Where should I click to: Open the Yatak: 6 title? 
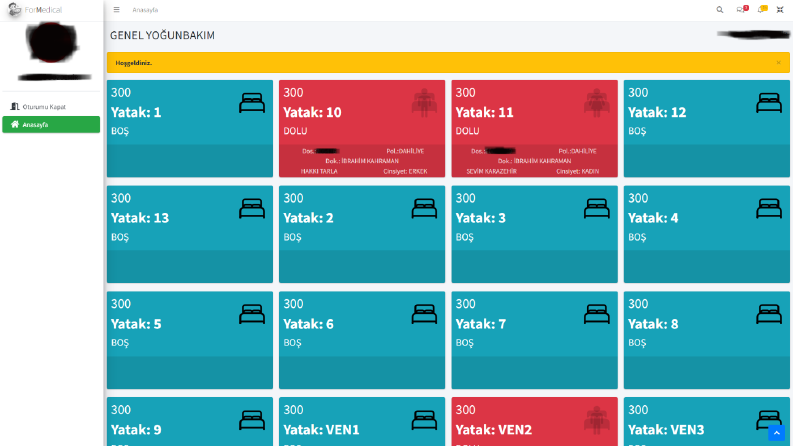pyautogui.click(x=308, y=324)
